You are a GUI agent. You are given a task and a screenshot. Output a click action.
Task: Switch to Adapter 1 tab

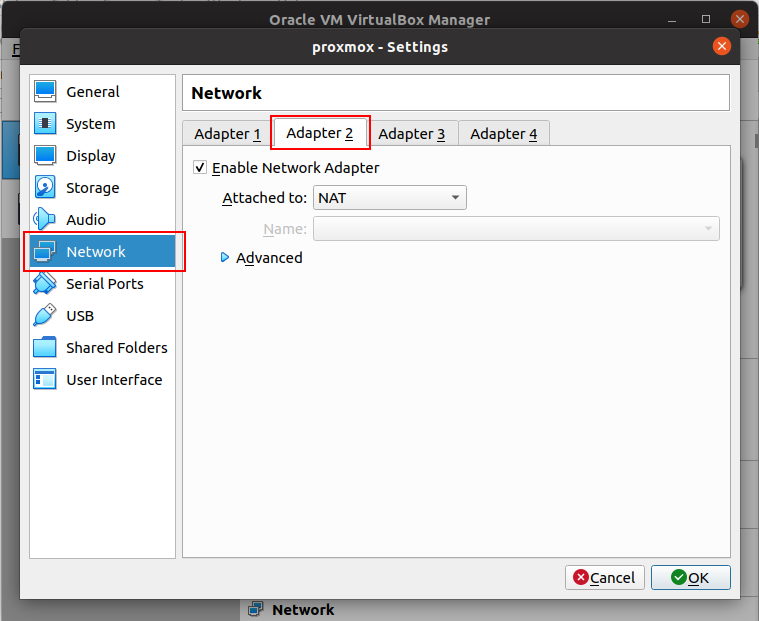(x=227, y=134)
